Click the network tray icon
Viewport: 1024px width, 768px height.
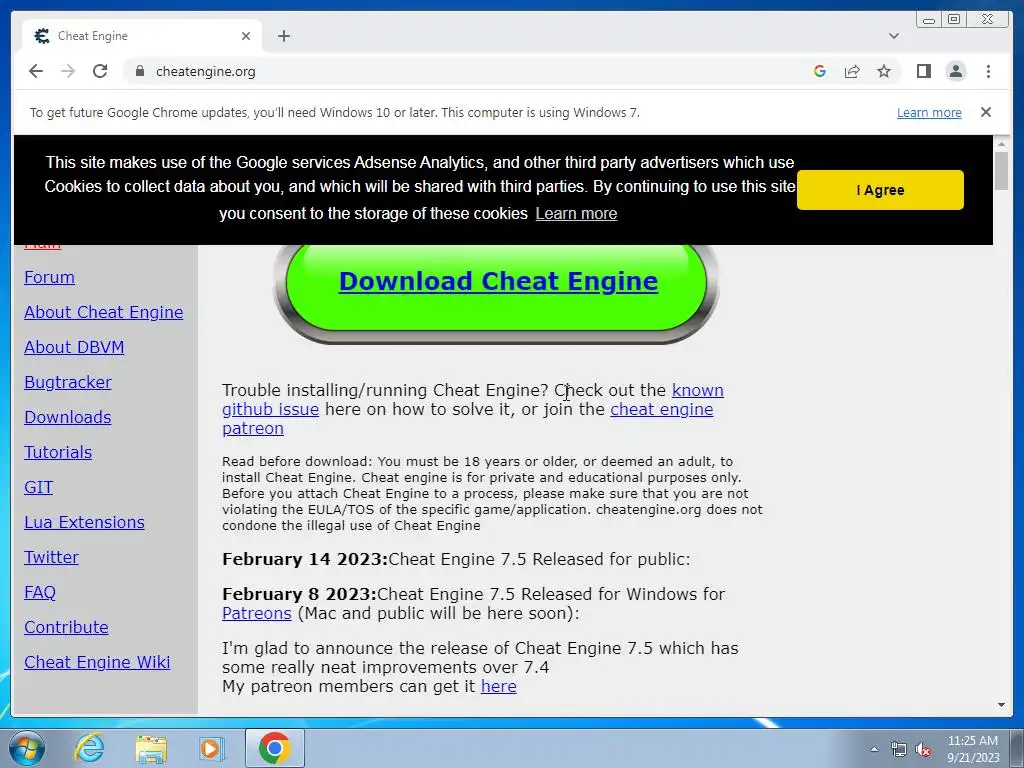[x=899, y=749]
